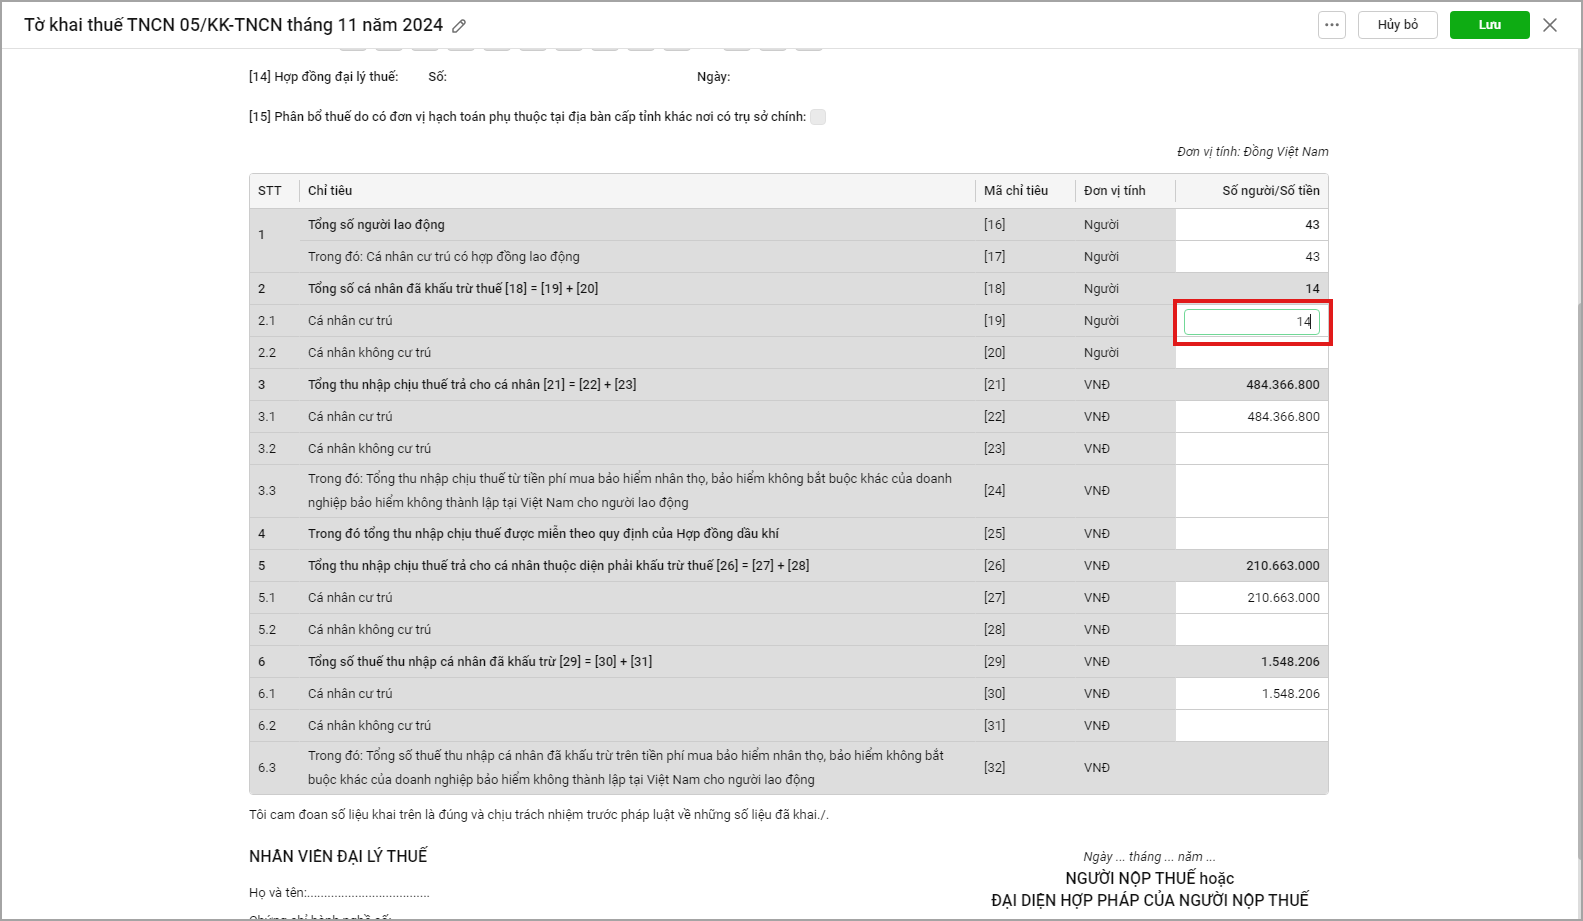Edit the [22] resident taxable income amount
Image resolution: width=1583 pixels, height=921 pixels.
[x=1251, y=417]
